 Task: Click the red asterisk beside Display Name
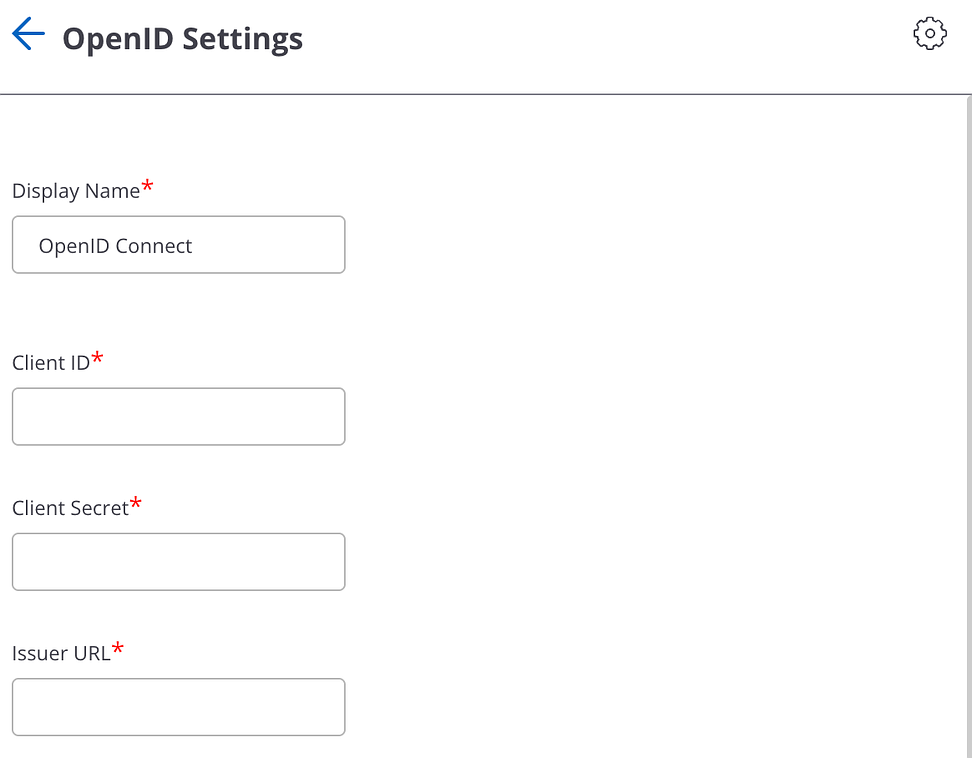(148, 186)
